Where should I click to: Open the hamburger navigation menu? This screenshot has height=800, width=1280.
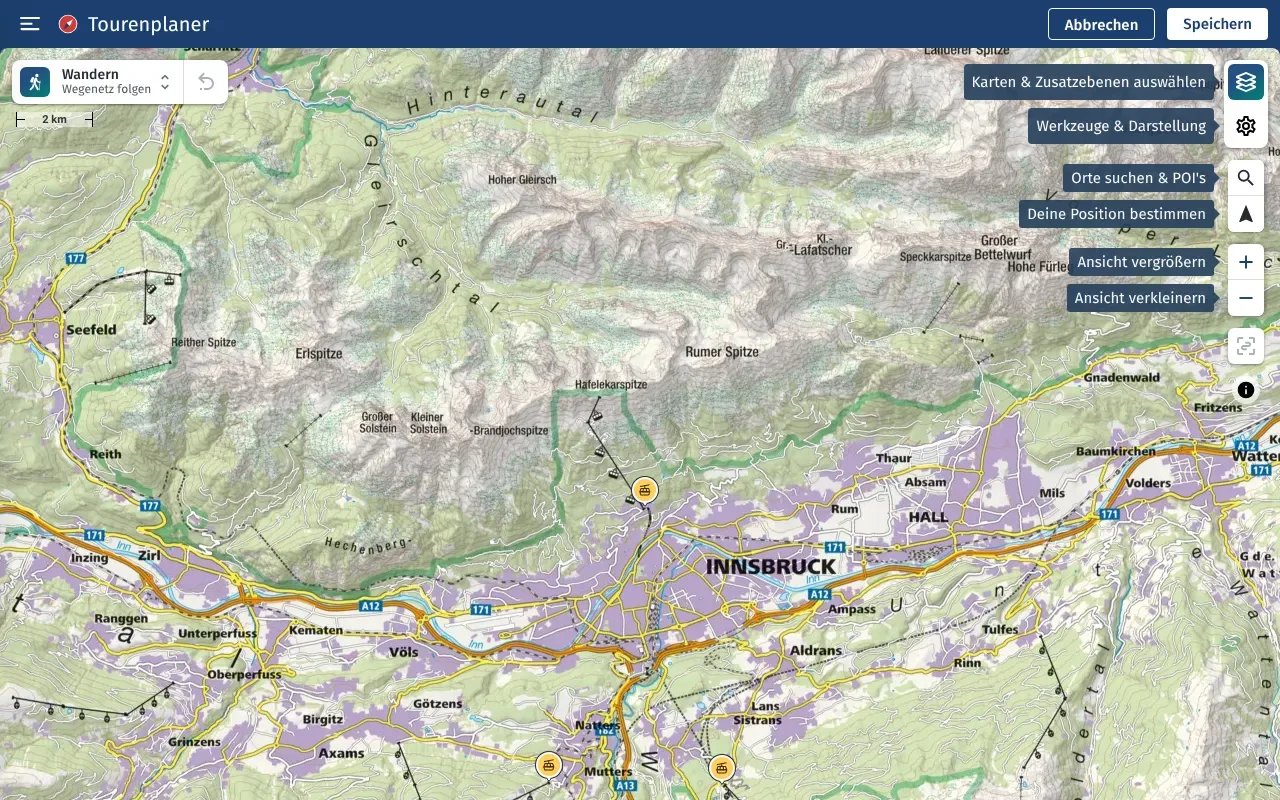[29, 24]
